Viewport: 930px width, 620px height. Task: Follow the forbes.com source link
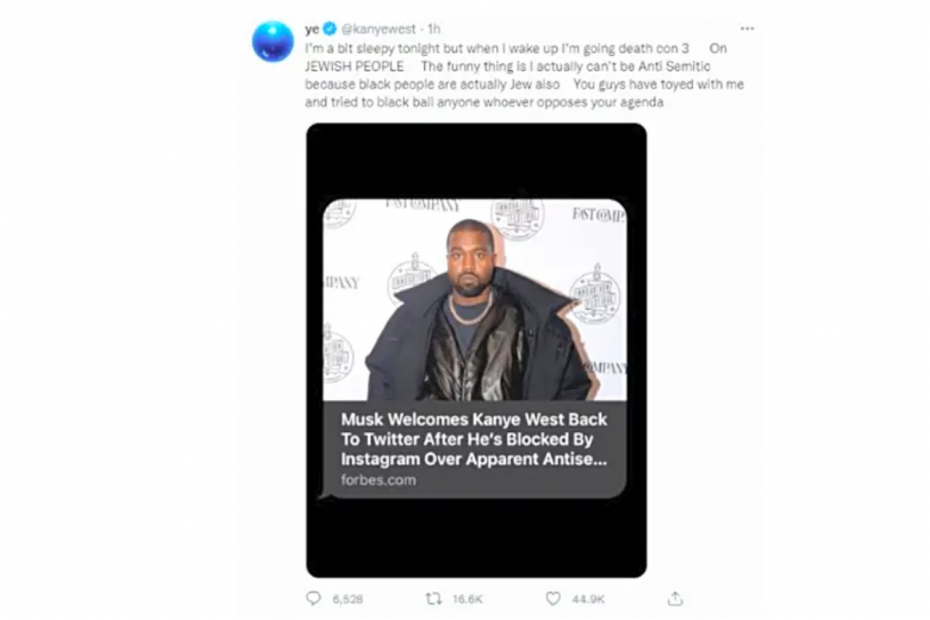click(378, 479)
